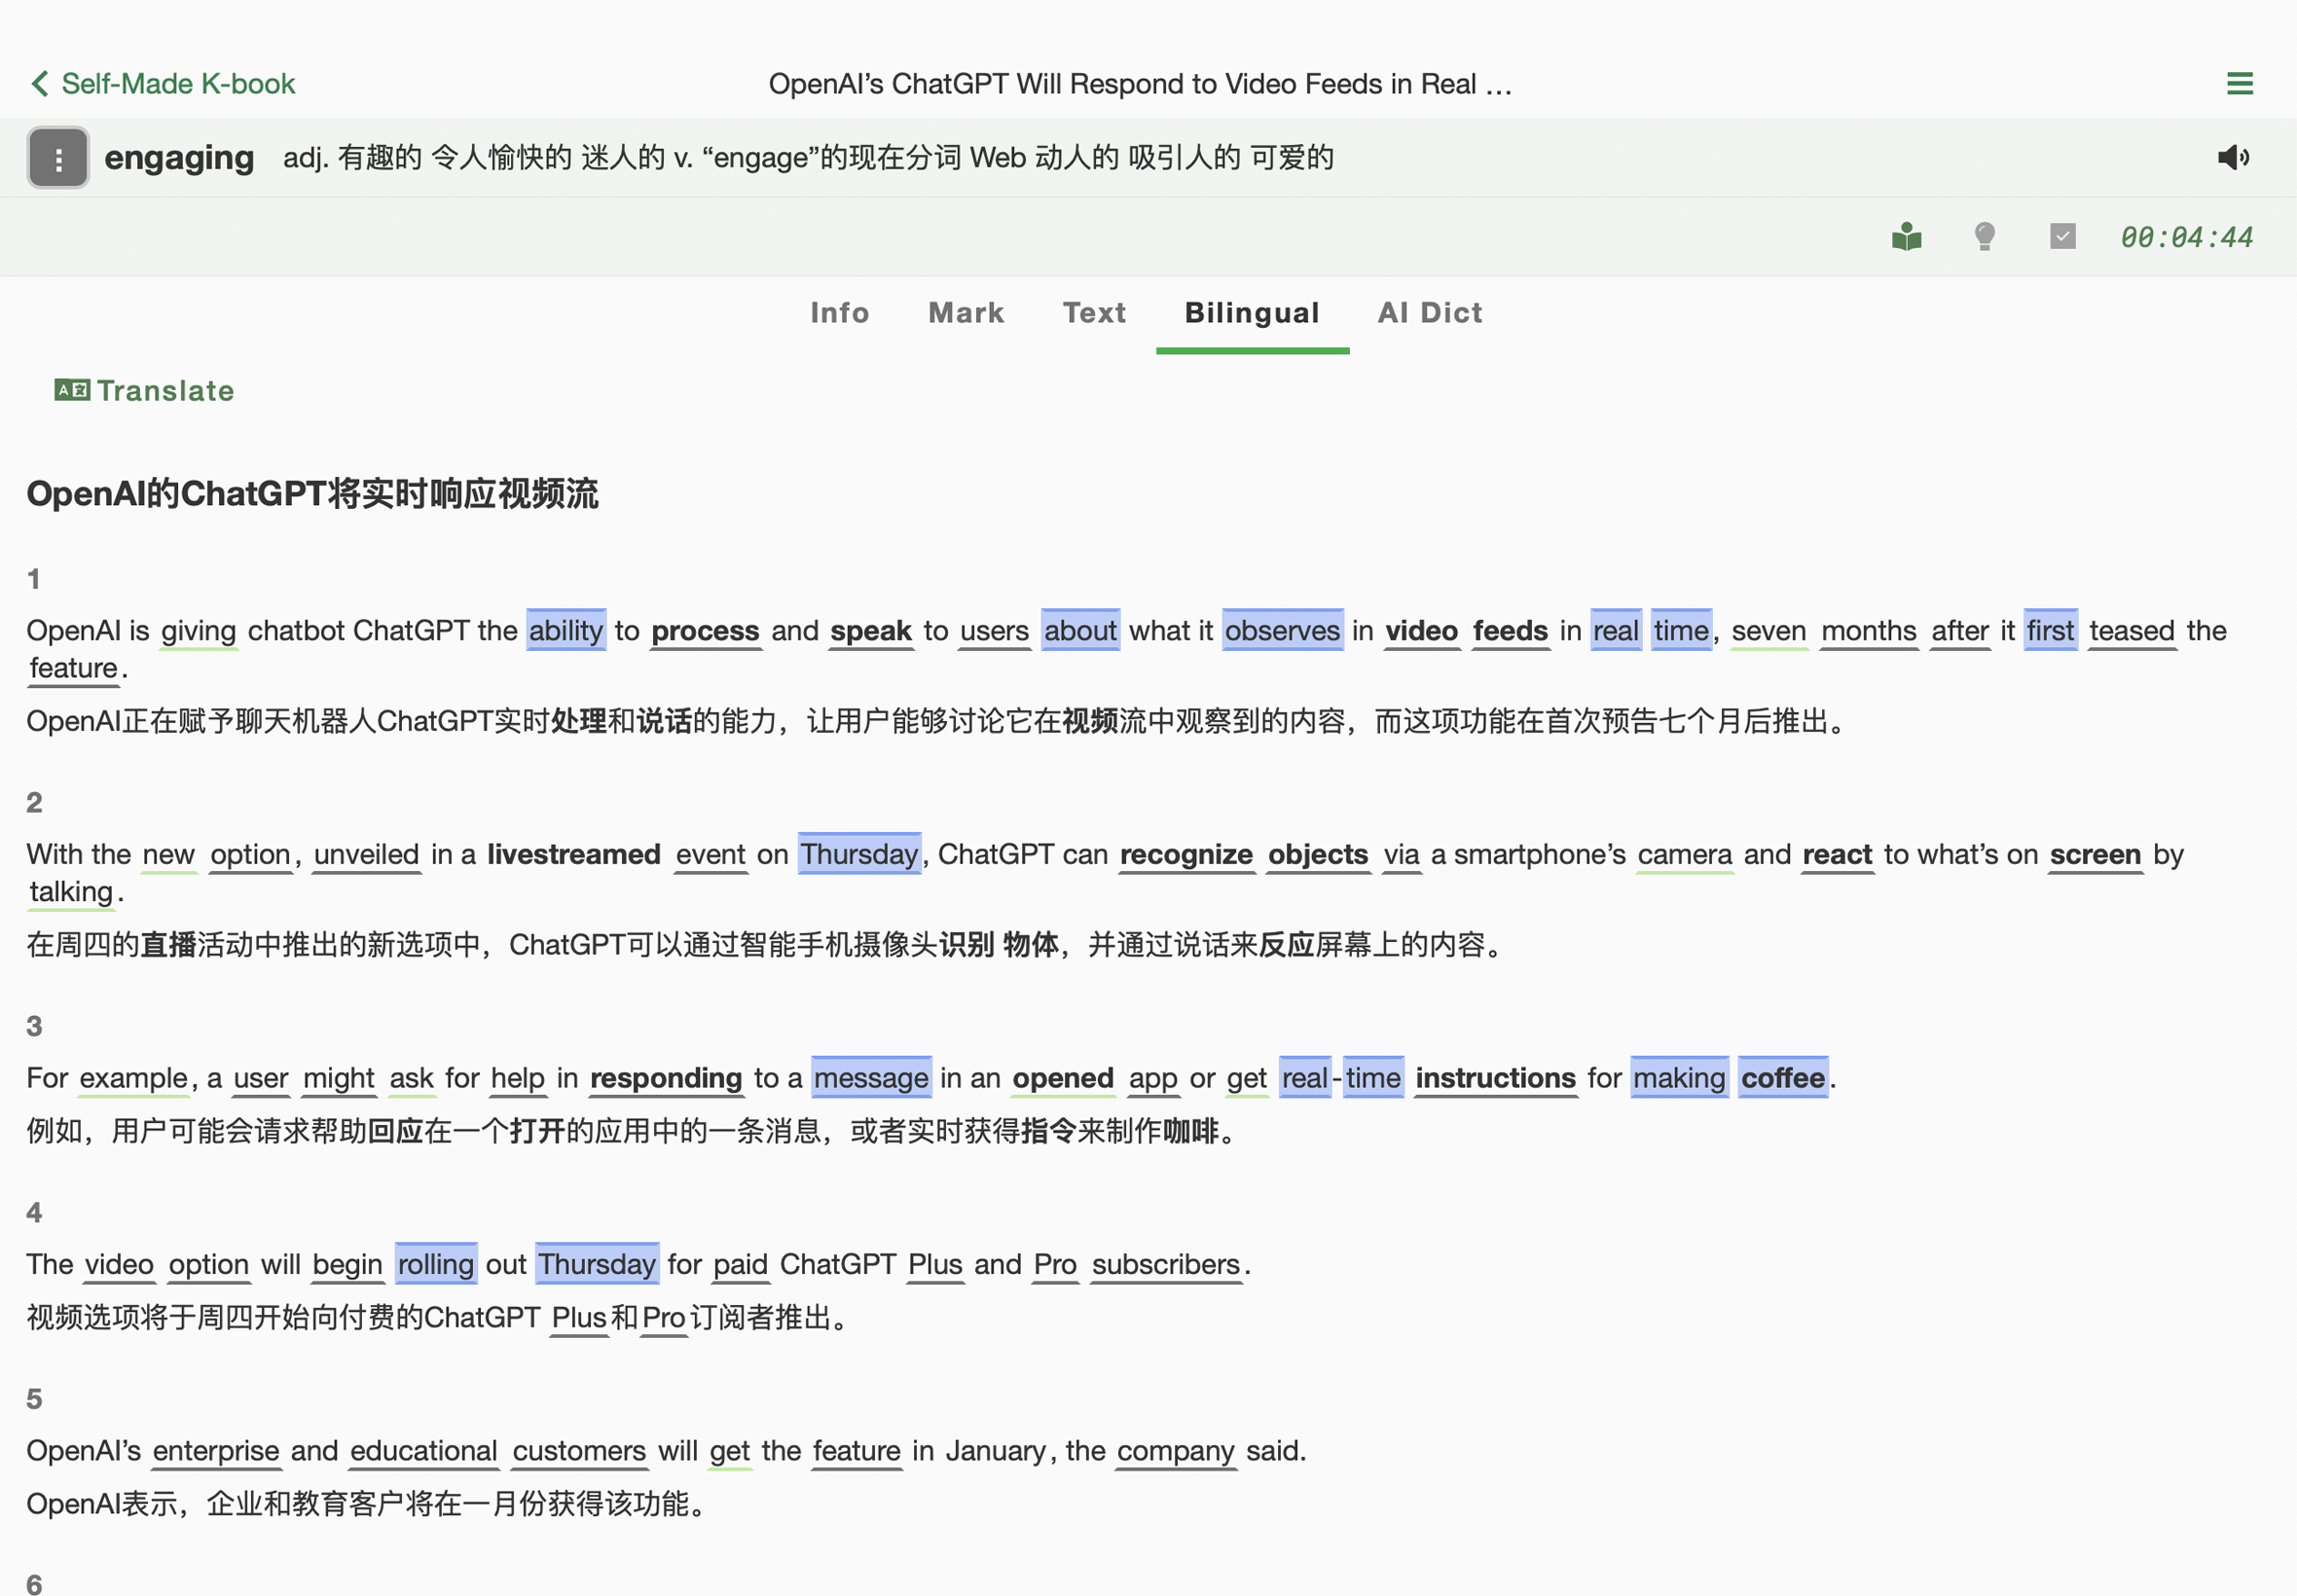The width and height of the screenshot is (2297, 1596).
Task: Click the Translate button
Action: click(x=144, y=390)
